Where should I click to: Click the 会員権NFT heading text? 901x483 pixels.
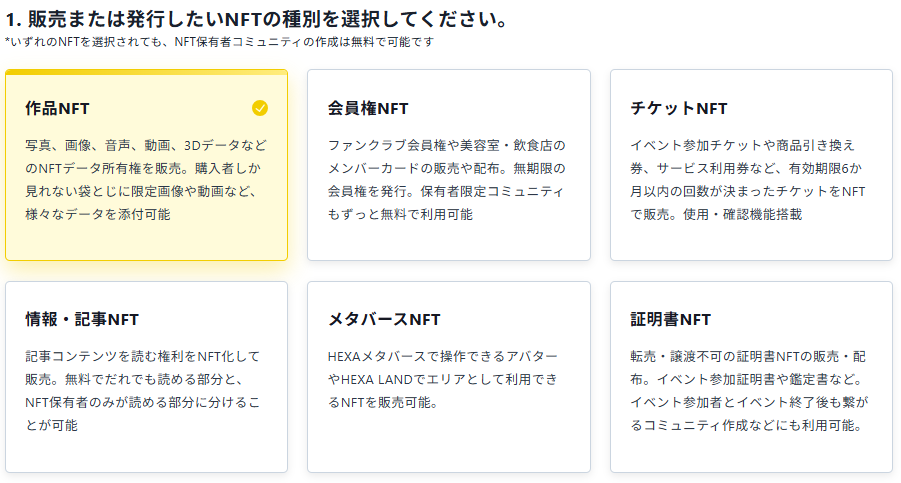368,108
